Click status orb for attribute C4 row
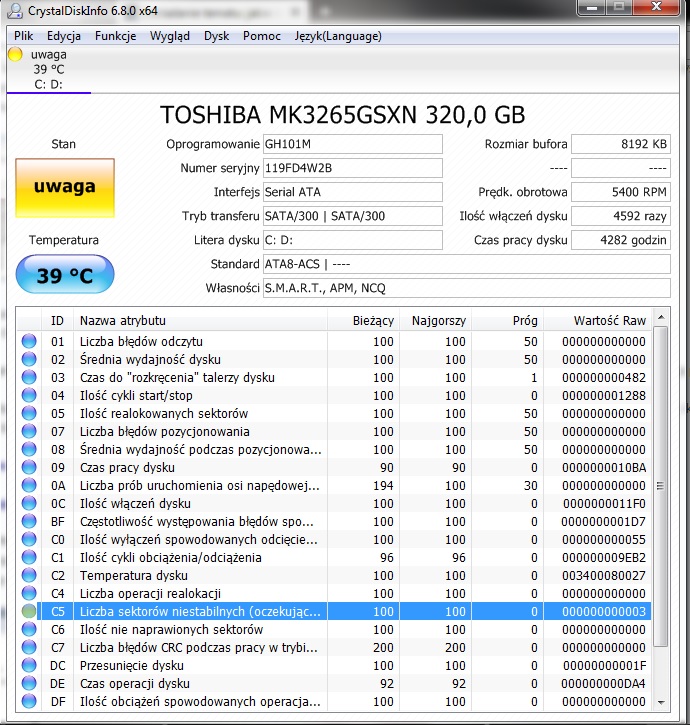The width and height of the screenshot is (690, 725). (29, 594)
